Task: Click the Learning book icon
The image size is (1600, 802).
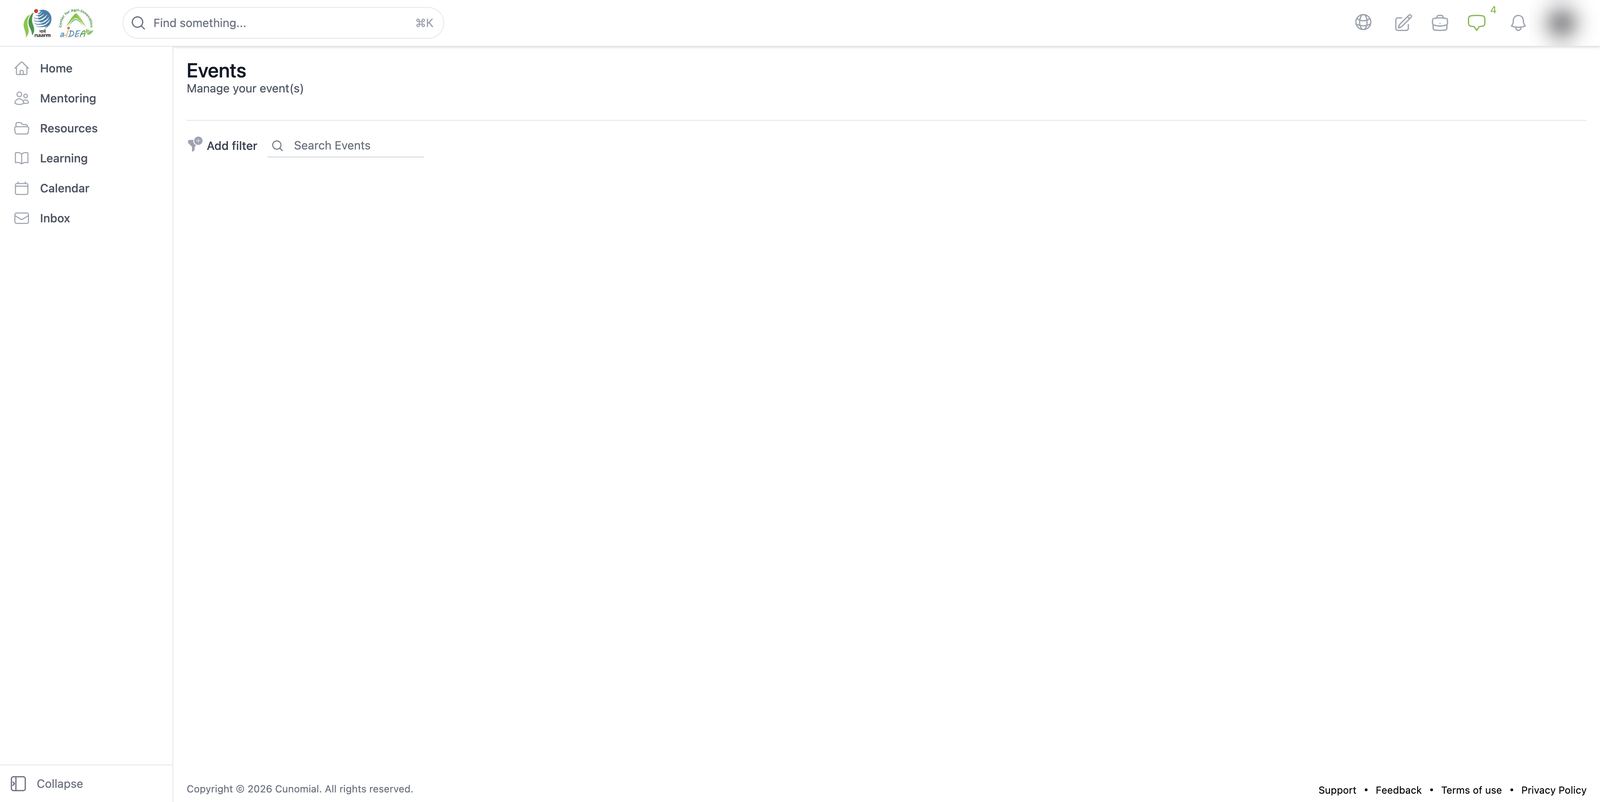Action: point(21,158)
